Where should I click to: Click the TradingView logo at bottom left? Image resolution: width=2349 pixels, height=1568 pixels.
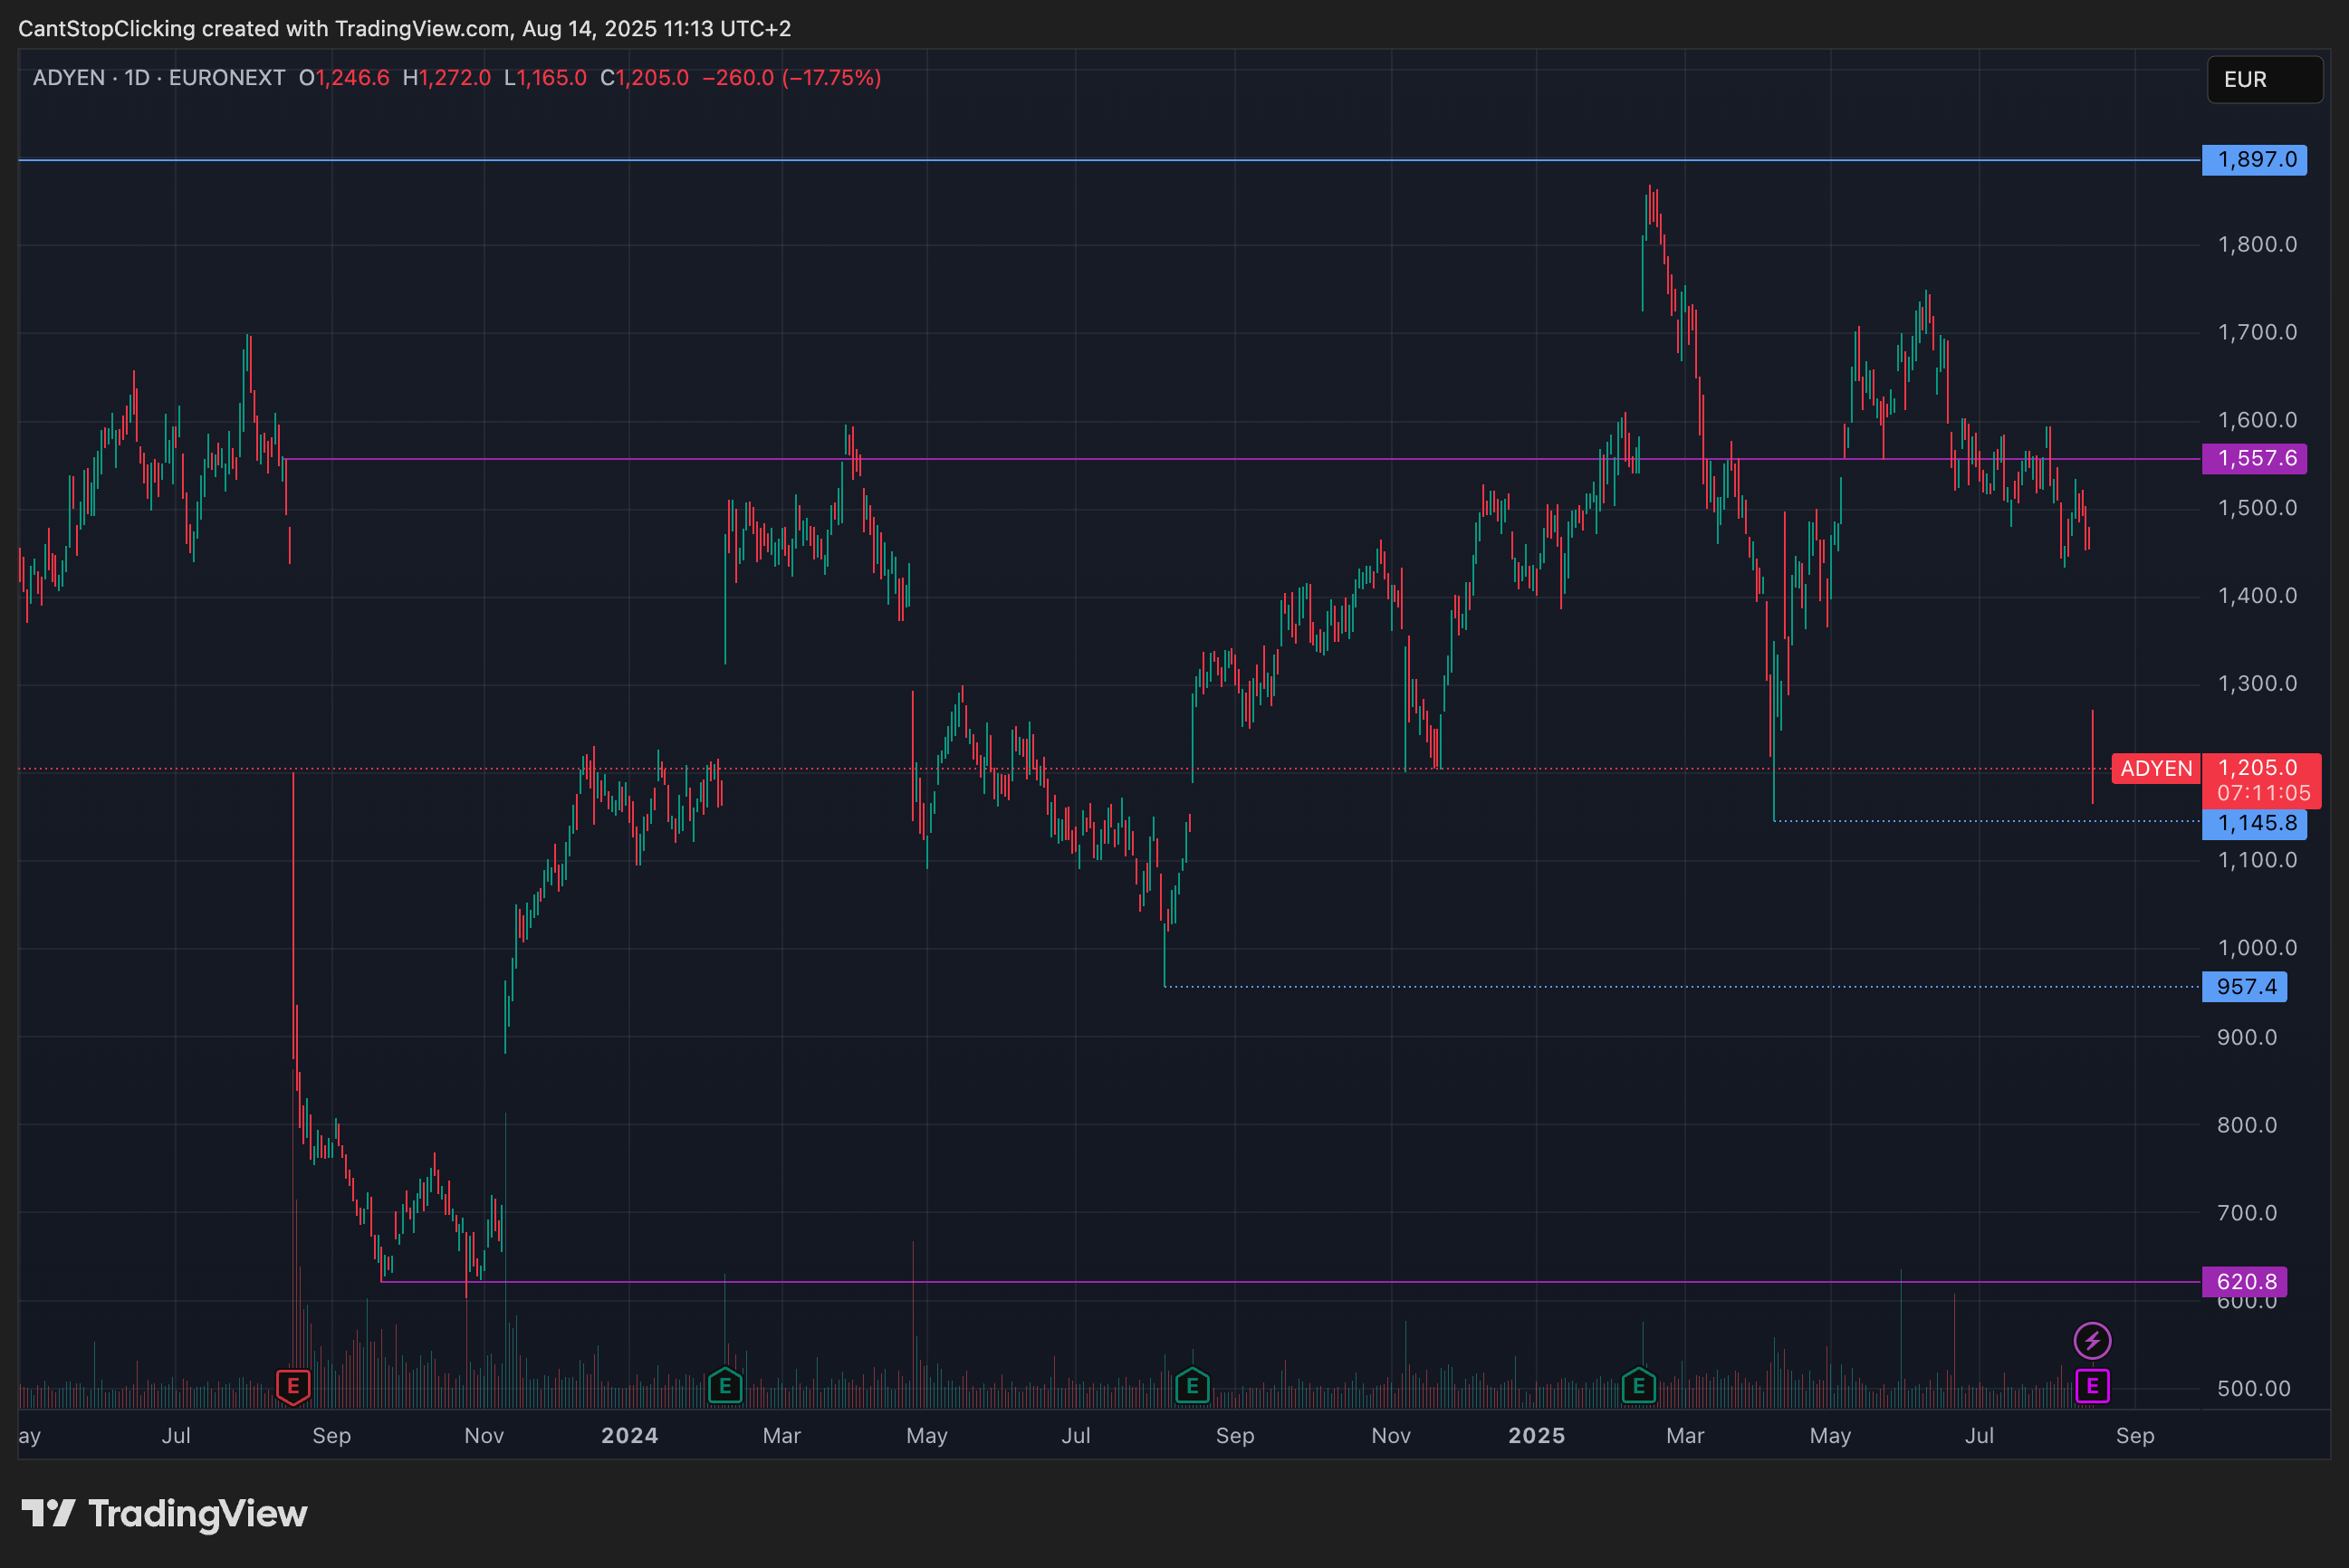[x=164, y=1513]
